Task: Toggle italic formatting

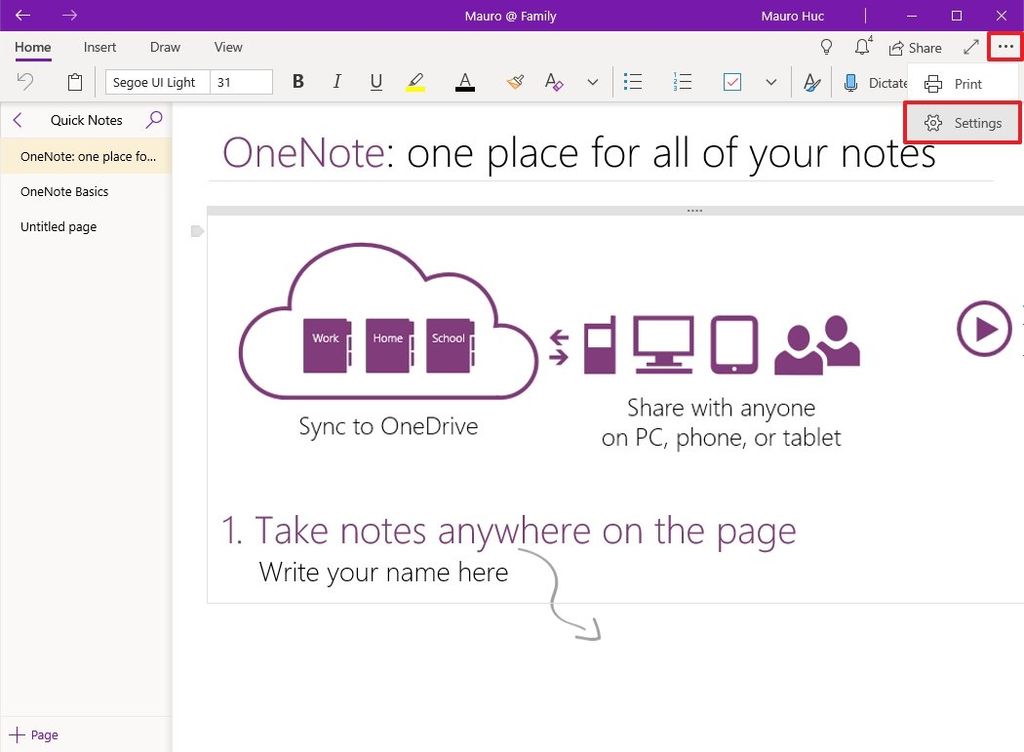Action: pyautogui.click(x=337, y=82)
